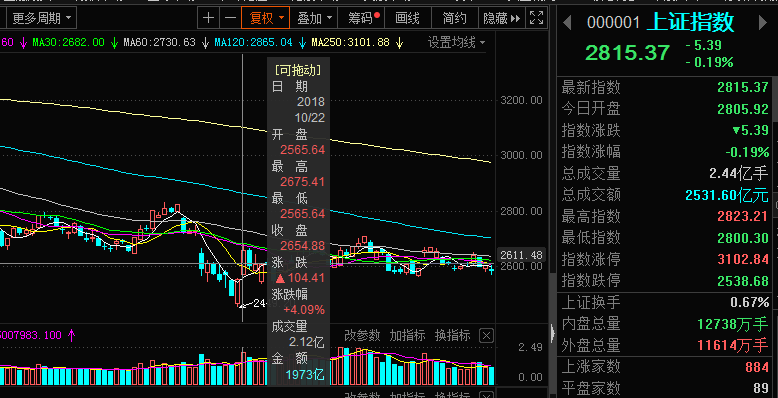This screenshot has height=398, width=778.
Task: Click the MA30 arrow indicator
Action: (115, 43)
